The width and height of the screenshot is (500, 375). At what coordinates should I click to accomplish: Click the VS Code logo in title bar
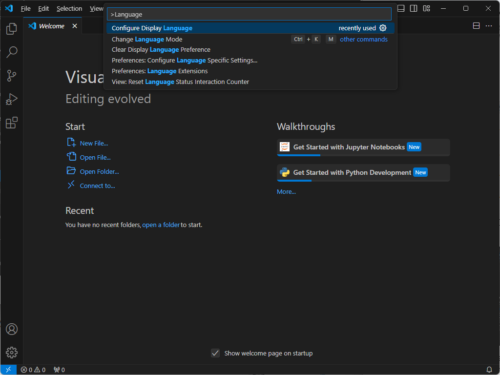tap(9, 8)
